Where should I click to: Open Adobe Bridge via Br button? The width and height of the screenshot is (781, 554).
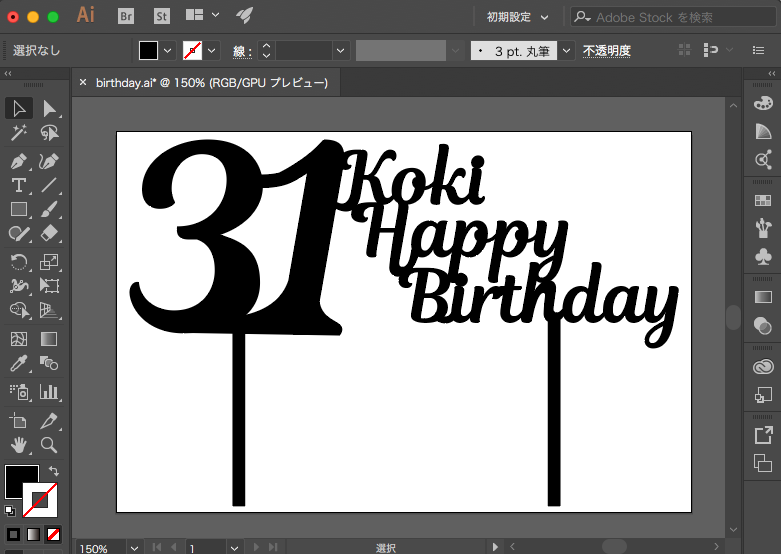pyautogui.click(x=126, y=16)
